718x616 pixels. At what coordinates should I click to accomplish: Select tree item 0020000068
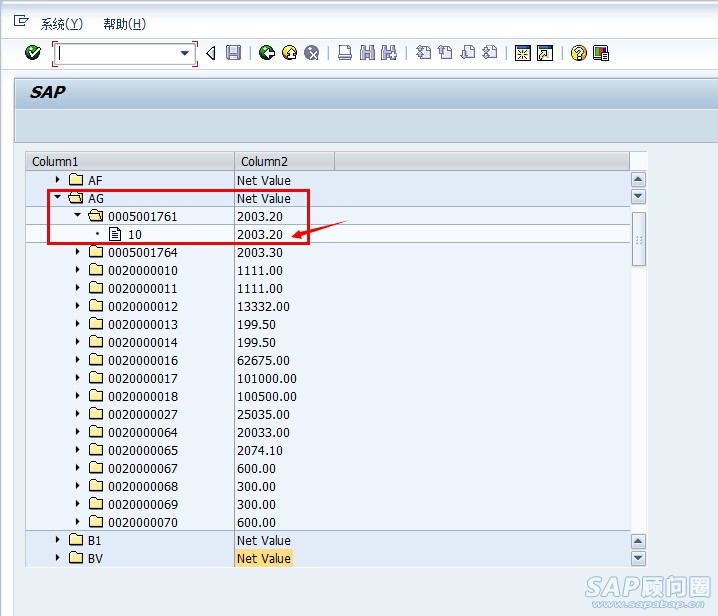tap(143, 486)
